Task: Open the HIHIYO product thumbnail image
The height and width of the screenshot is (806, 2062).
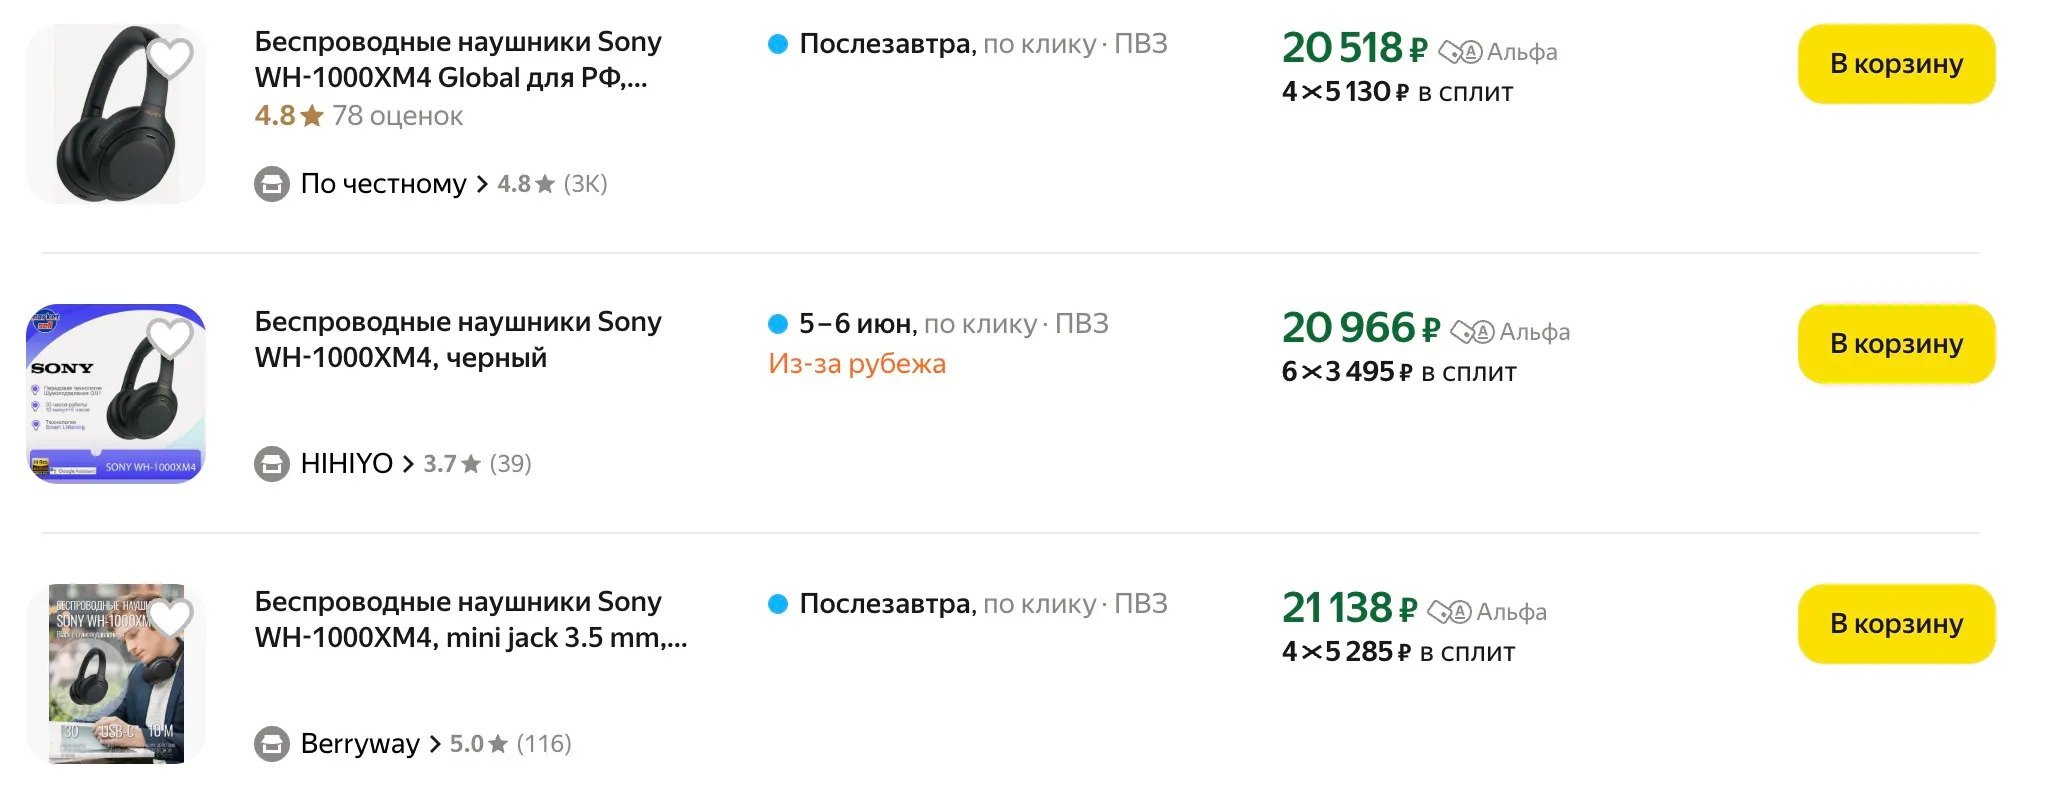Action: 116,394
